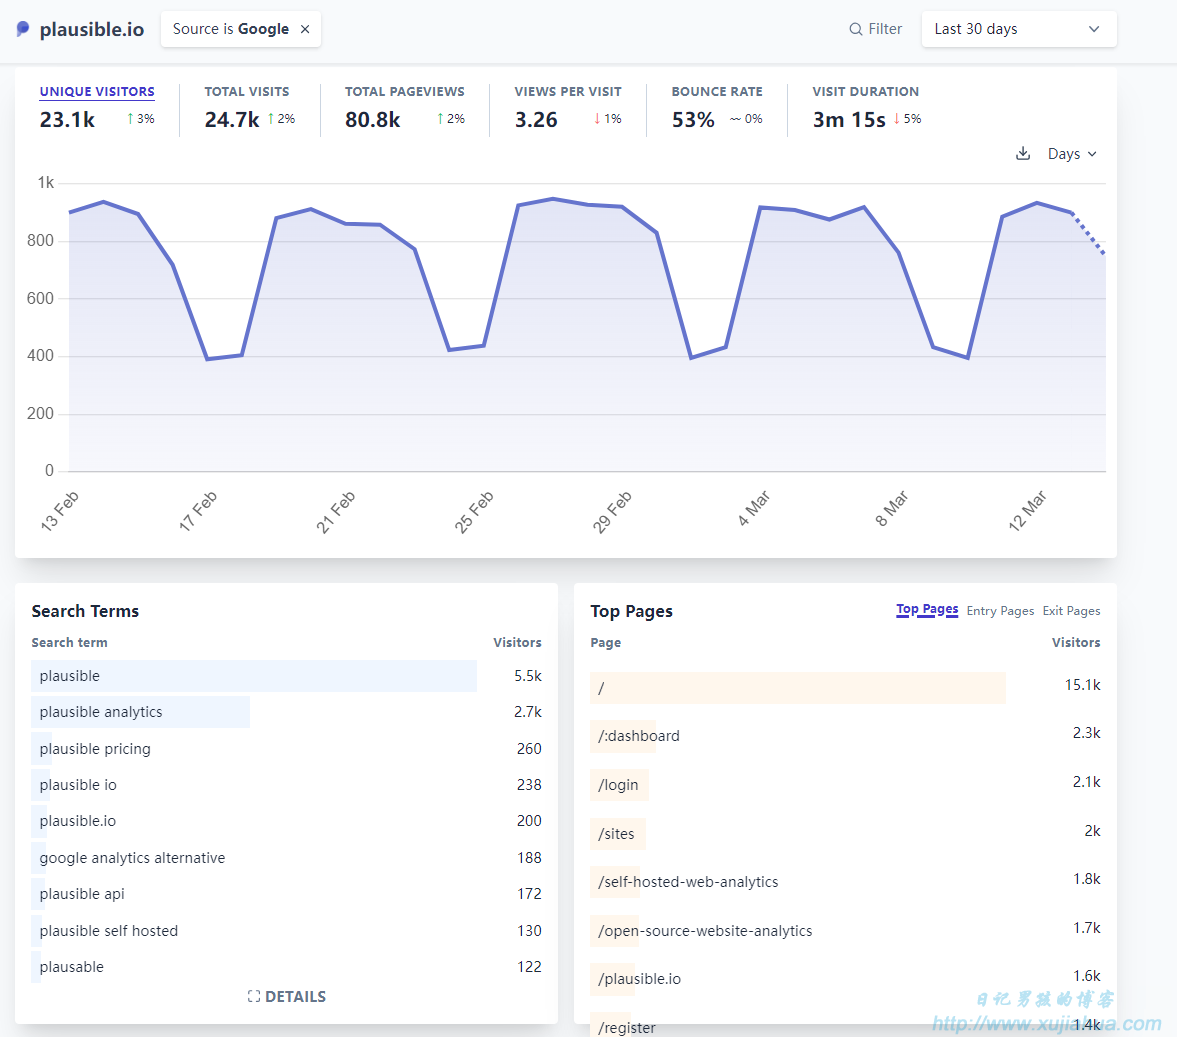Click the 17 Feb label on the graph axis
Image resolution: width=1177 pixels, height=1037 pixels.
click(197, 511)
